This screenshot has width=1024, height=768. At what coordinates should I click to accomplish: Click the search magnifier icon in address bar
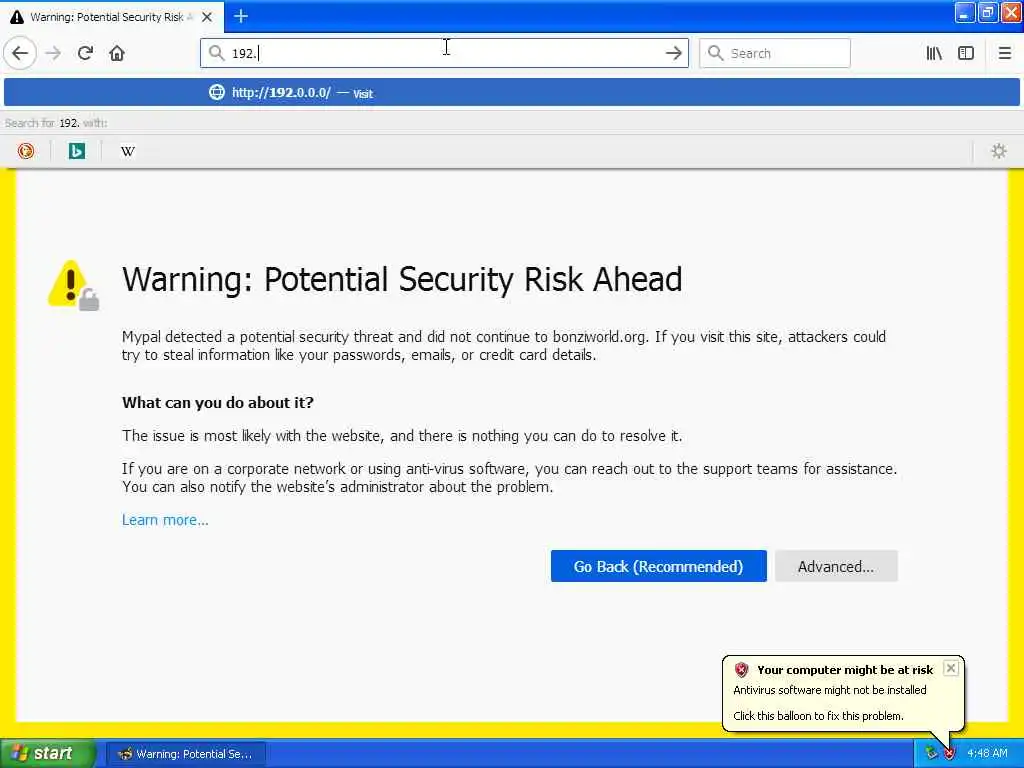[x=216, y=53]
